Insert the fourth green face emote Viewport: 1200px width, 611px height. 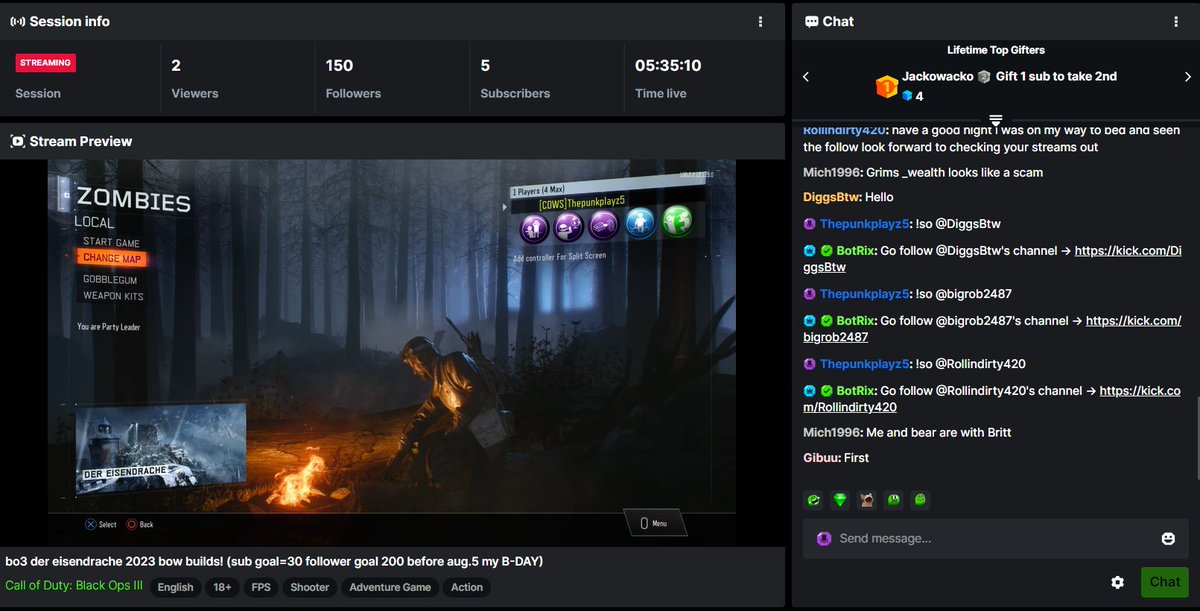892,499
